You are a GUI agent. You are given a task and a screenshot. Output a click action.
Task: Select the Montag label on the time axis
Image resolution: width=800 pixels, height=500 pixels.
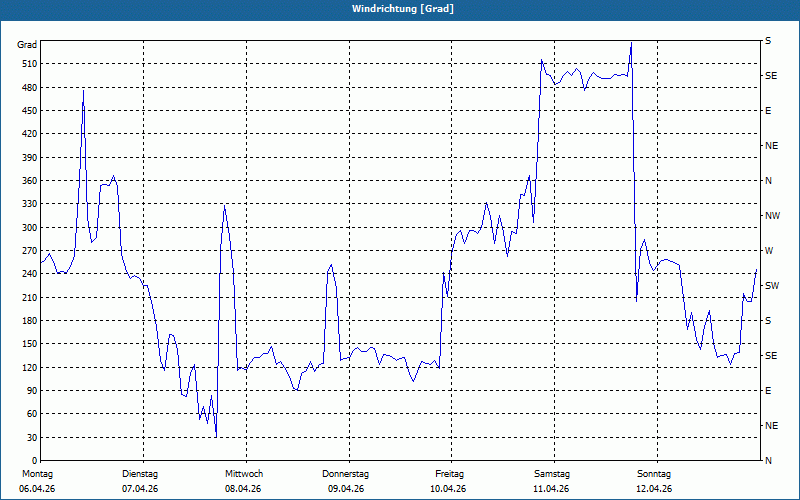point(37,474)
